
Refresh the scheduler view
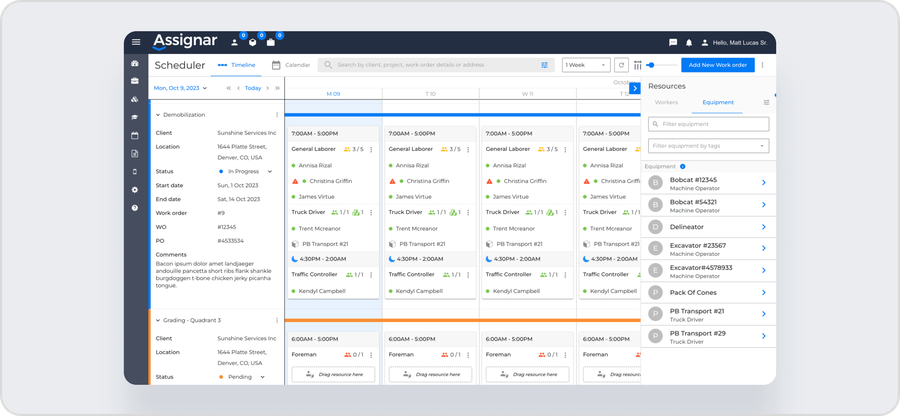621,65
